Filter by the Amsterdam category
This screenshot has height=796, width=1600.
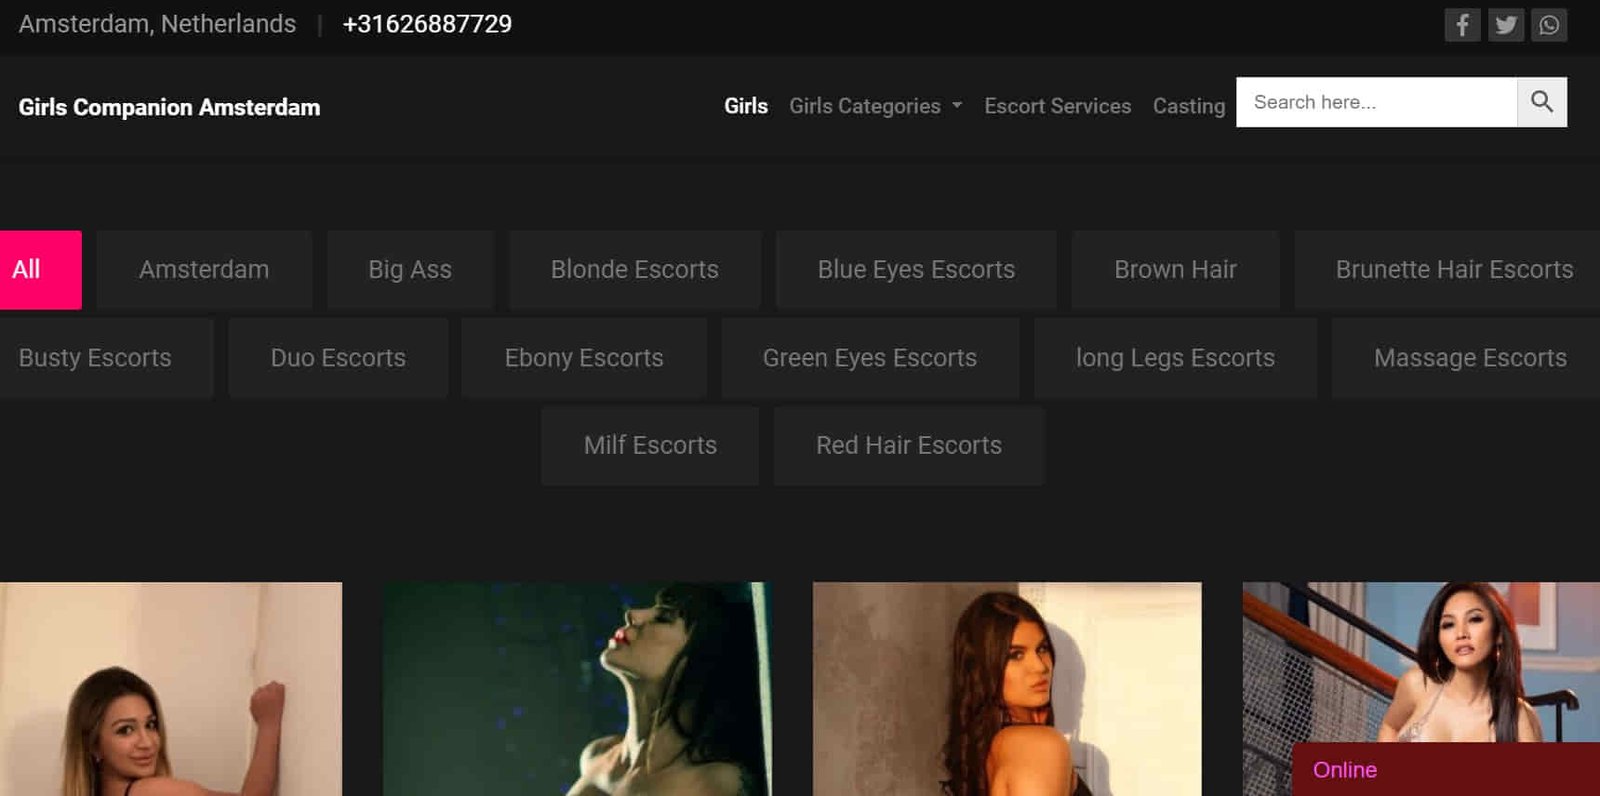pos(204,270)
